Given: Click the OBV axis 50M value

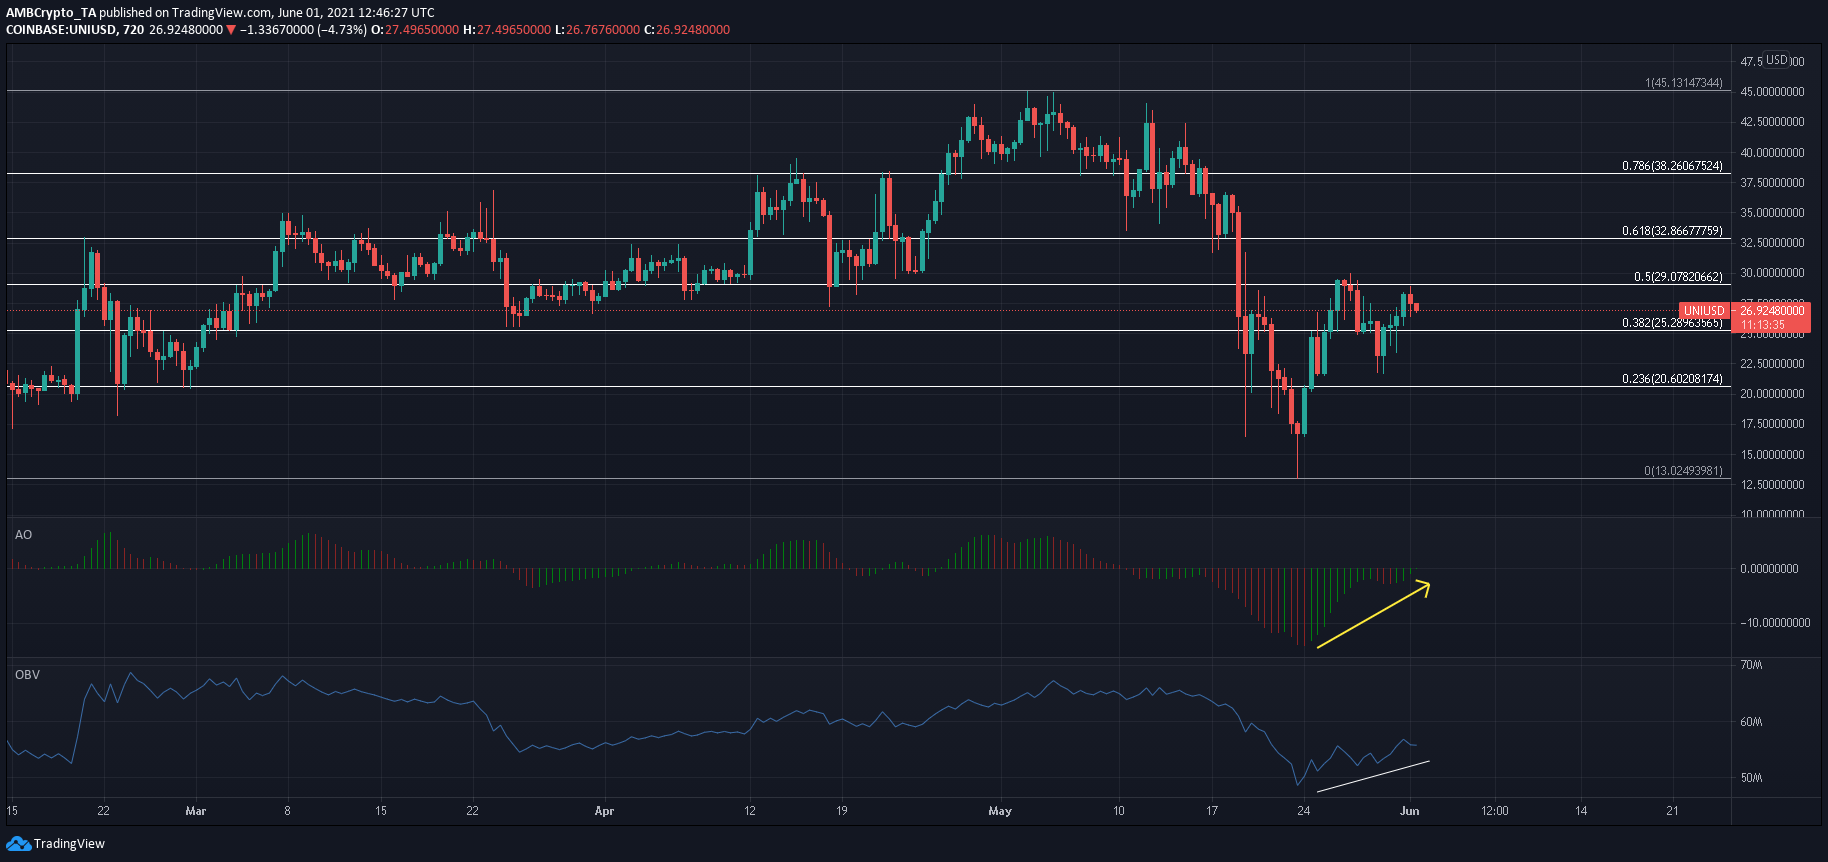Looking at the screenshot, I should [x=1751, y=778].
